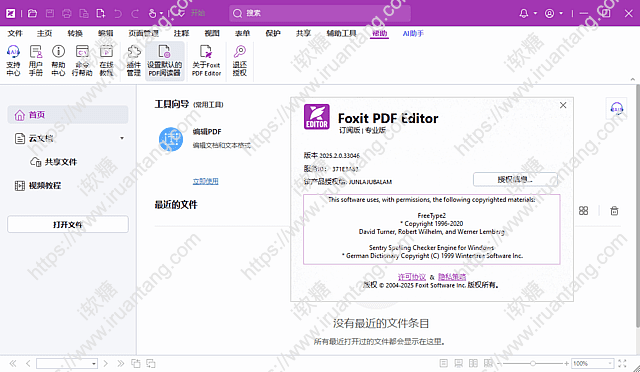Viewport: 640px width, 372px height.
Task: Switch to the 辅助工具 tab
Action: [341, 33]
